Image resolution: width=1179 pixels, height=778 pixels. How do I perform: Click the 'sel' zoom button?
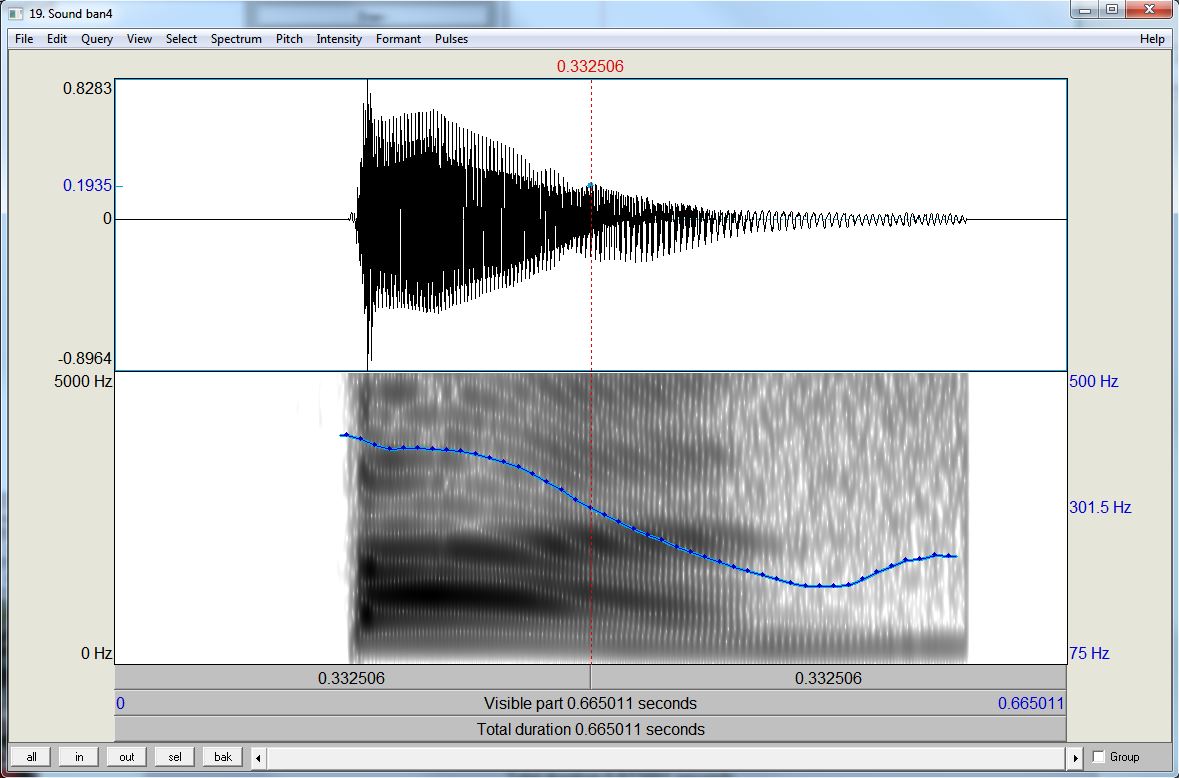pos(175,757)
